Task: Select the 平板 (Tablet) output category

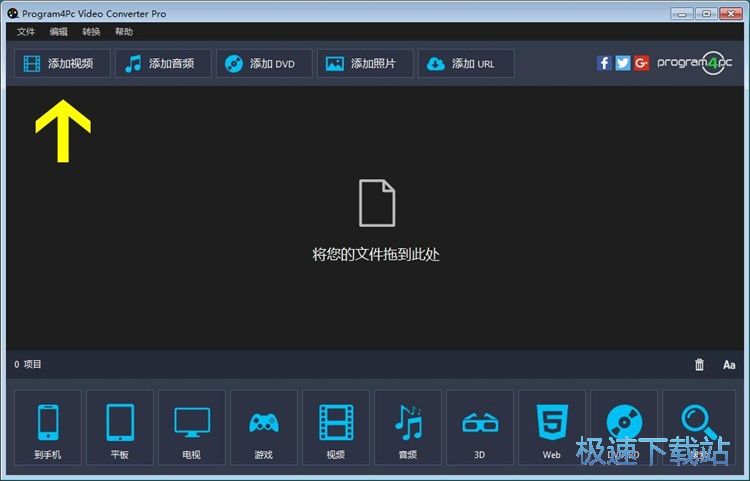Action: (120, 427)
